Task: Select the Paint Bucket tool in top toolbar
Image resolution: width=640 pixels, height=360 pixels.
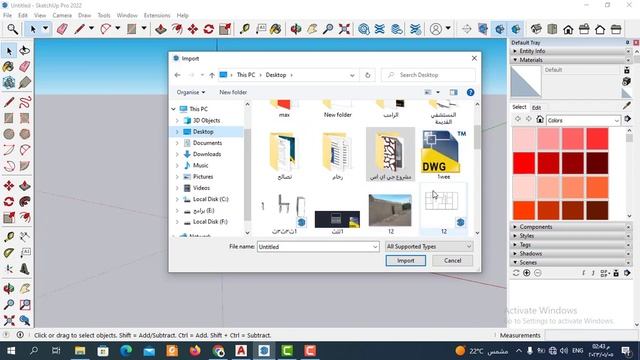Action: pos(276,29)
